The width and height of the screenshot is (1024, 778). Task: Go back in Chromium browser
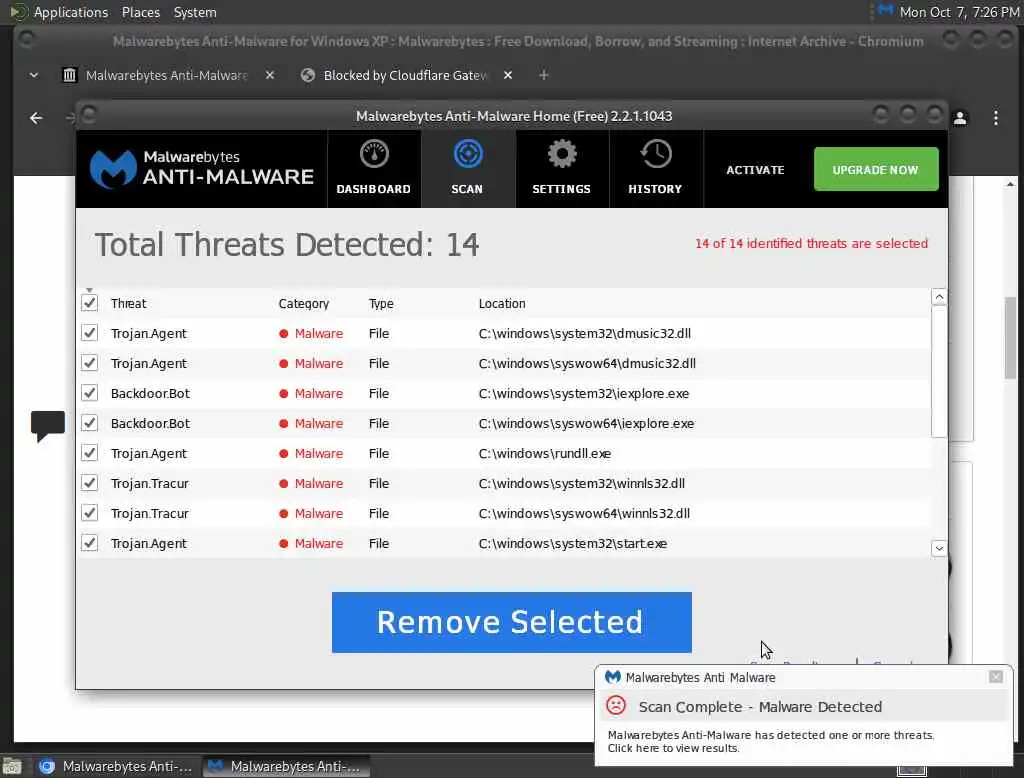point(36,118)
